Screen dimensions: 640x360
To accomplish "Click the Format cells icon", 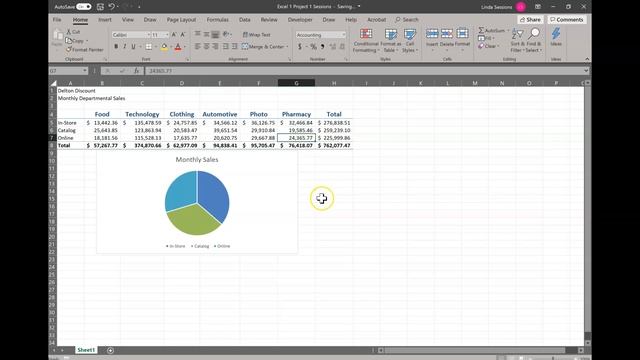I will tap(462, 34).
